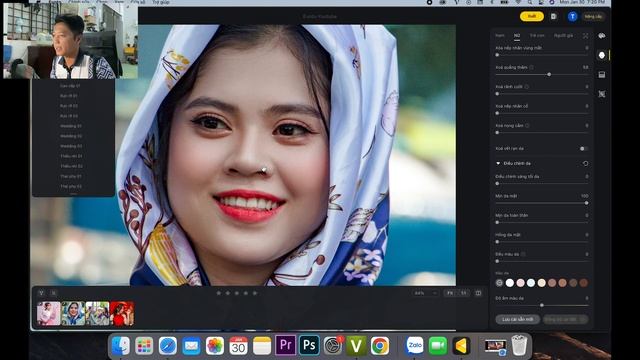The image size is (640, 360).
Task: Select the first thumbnail with pink background
Action: click(49, 313)
